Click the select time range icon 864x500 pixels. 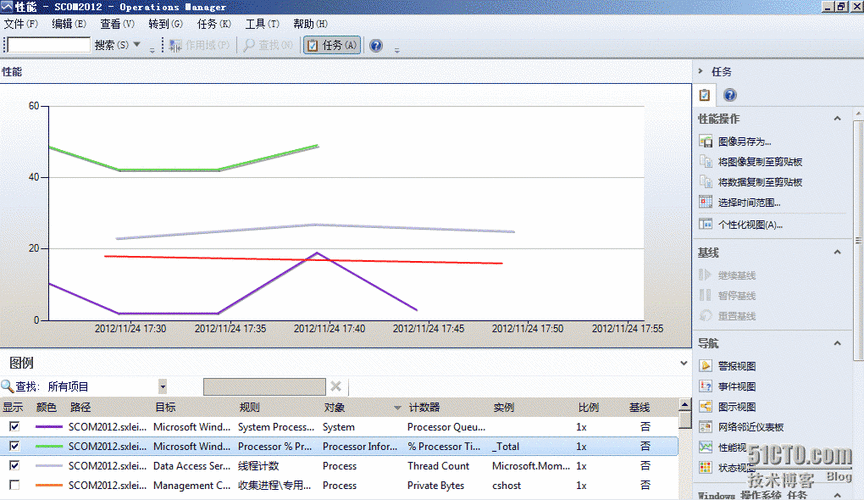pos(706,202)
